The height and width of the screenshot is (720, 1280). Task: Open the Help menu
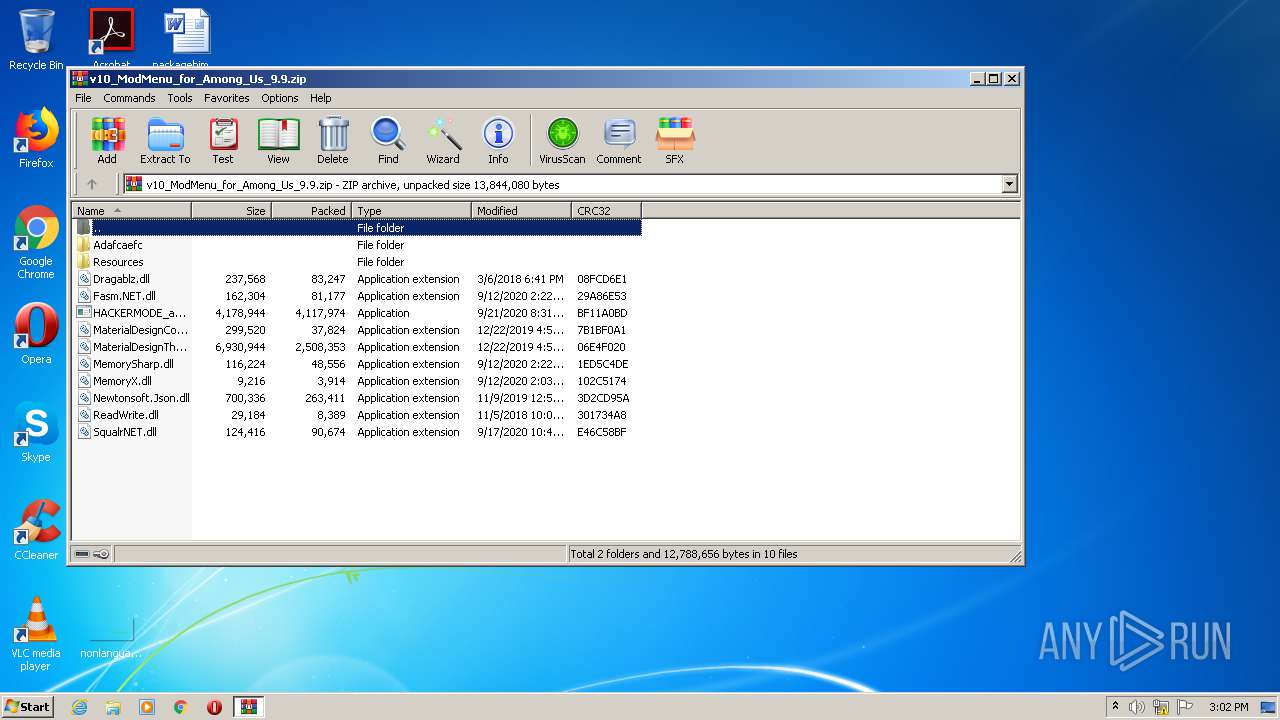click(x=320, y=98)
